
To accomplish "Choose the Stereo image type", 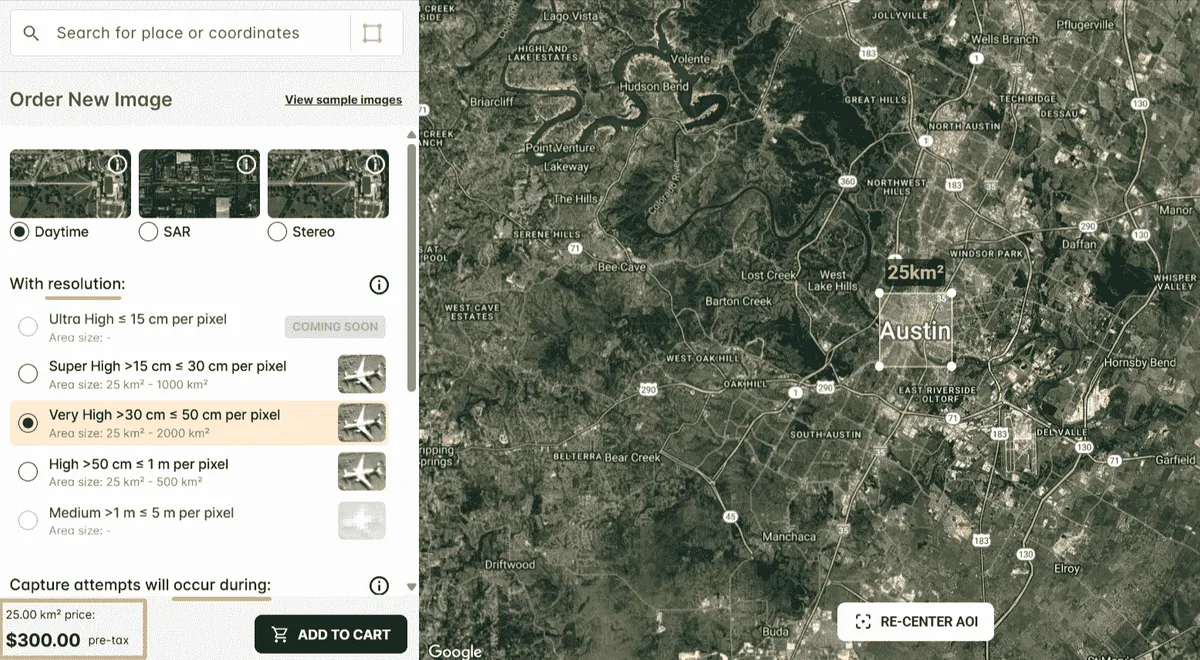I will pyautogui.click(x=277, y=232).
